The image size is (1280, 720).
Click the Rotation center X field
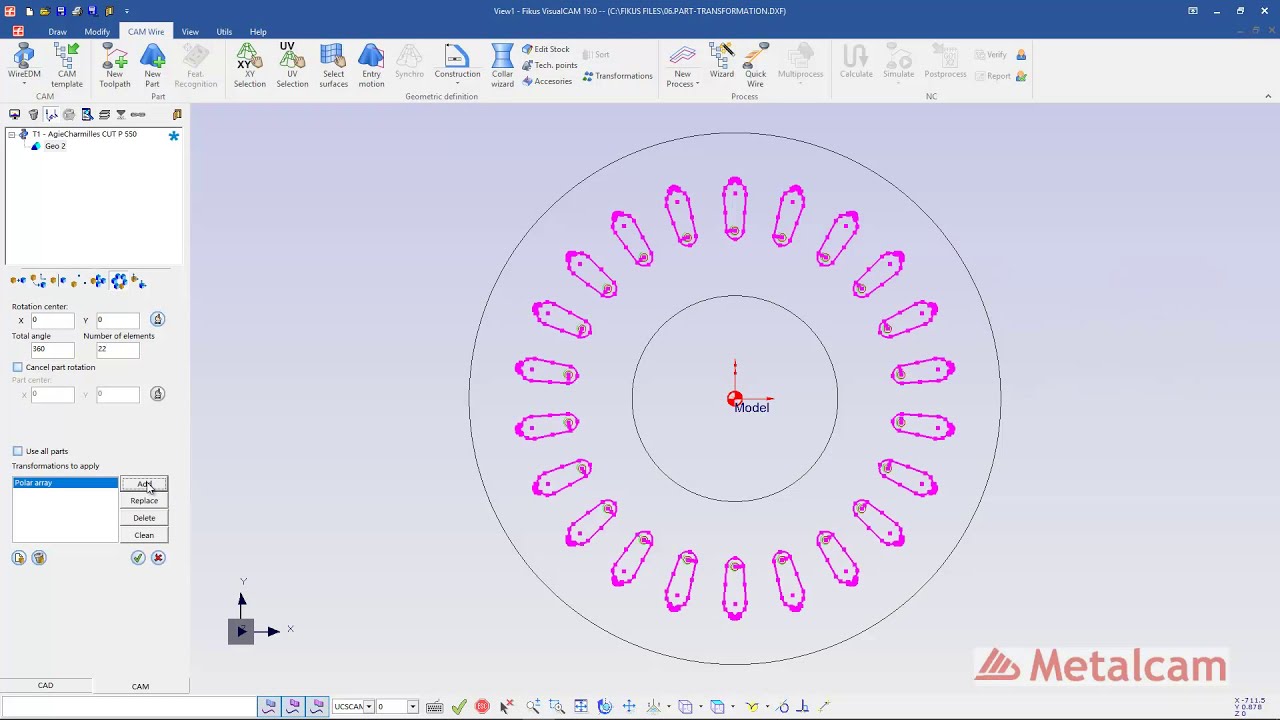point(52,320)
